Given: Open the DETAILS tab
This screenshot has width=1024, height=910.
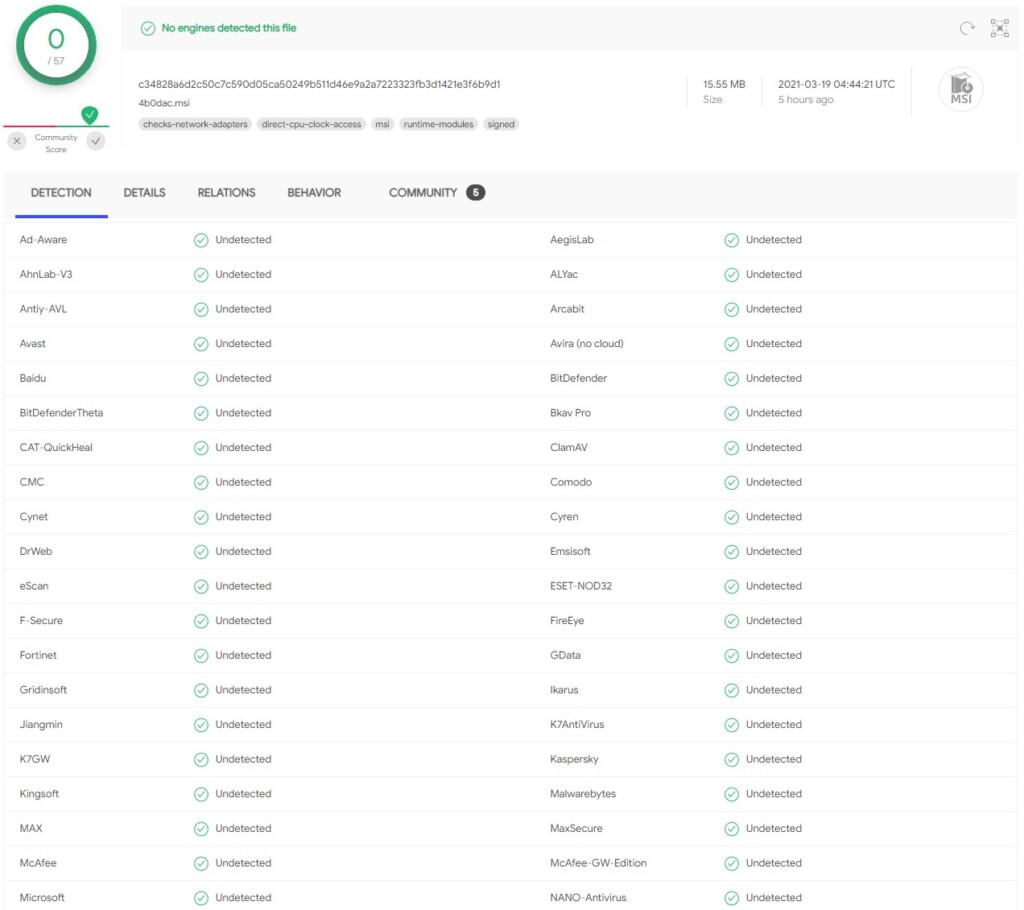Looking at the screenshot, I should [x=144, y=193].
